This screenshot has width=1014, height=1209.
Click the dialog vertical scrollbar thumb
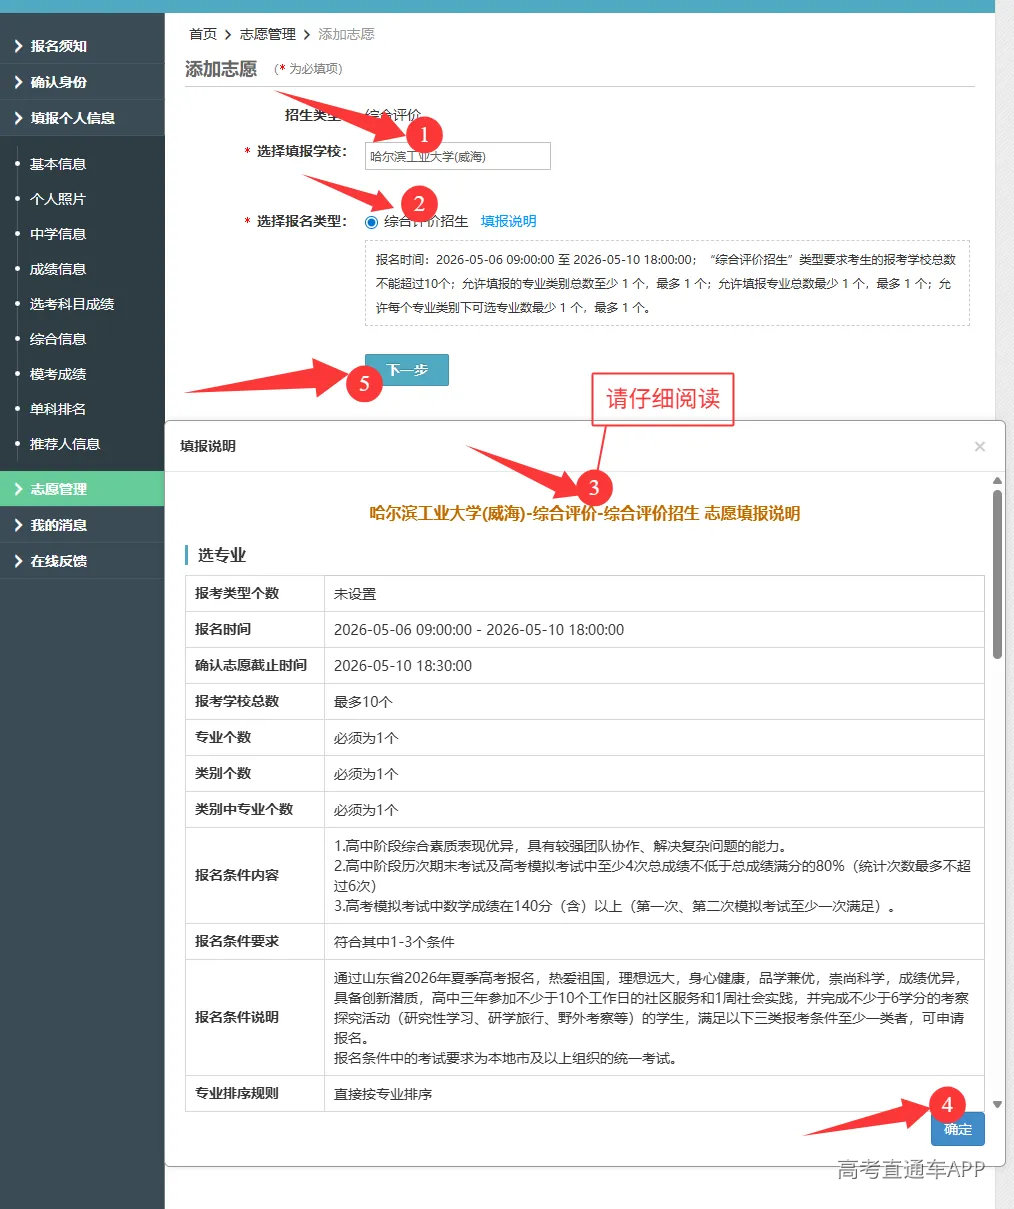click(997, 574)
